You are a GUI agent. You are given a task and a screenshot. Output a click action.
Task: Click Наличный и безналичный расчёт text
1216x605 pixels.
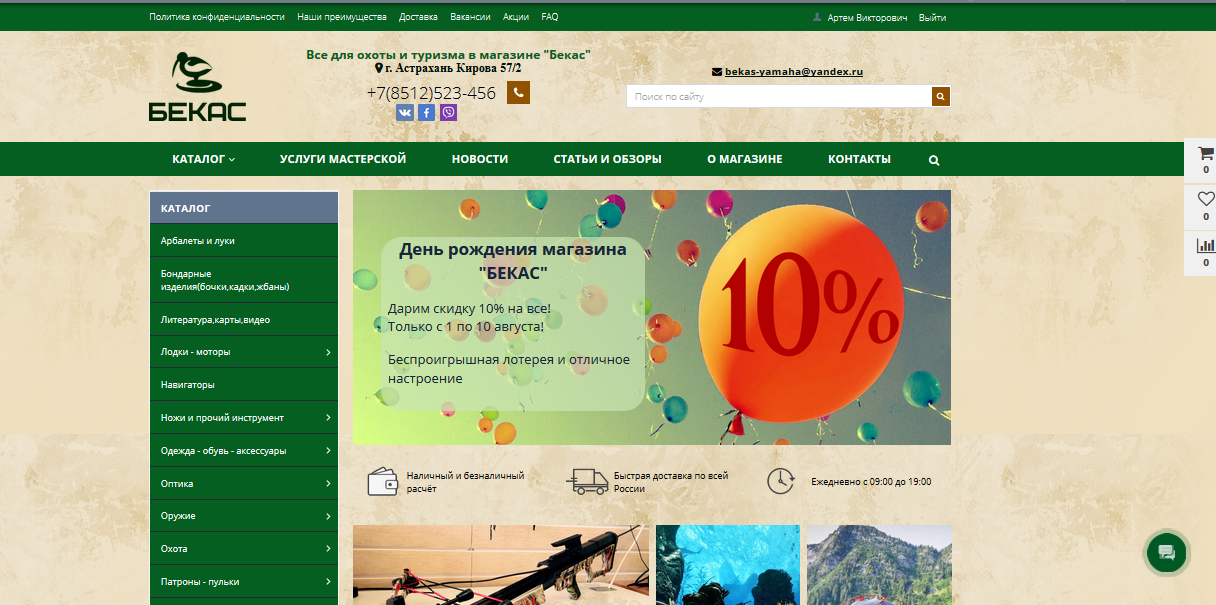click(465, 482)
